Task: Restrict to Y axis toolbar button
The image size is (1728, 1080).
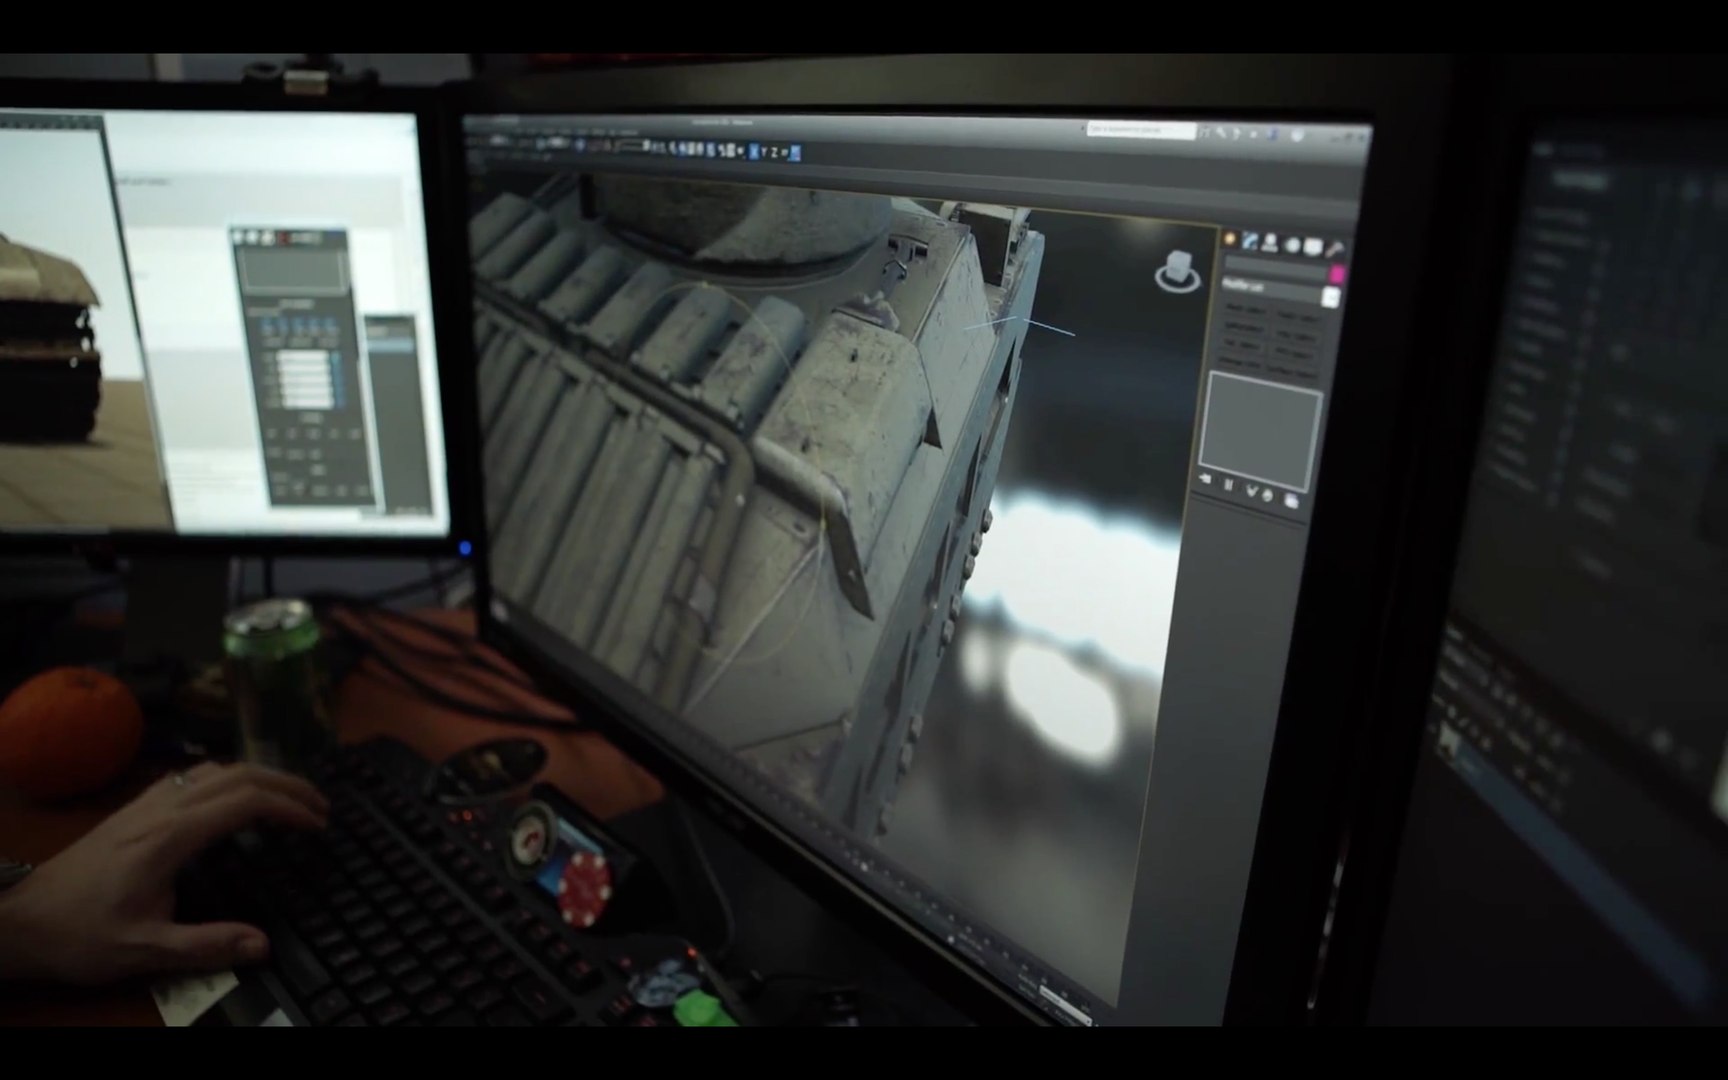Action: 764,152
